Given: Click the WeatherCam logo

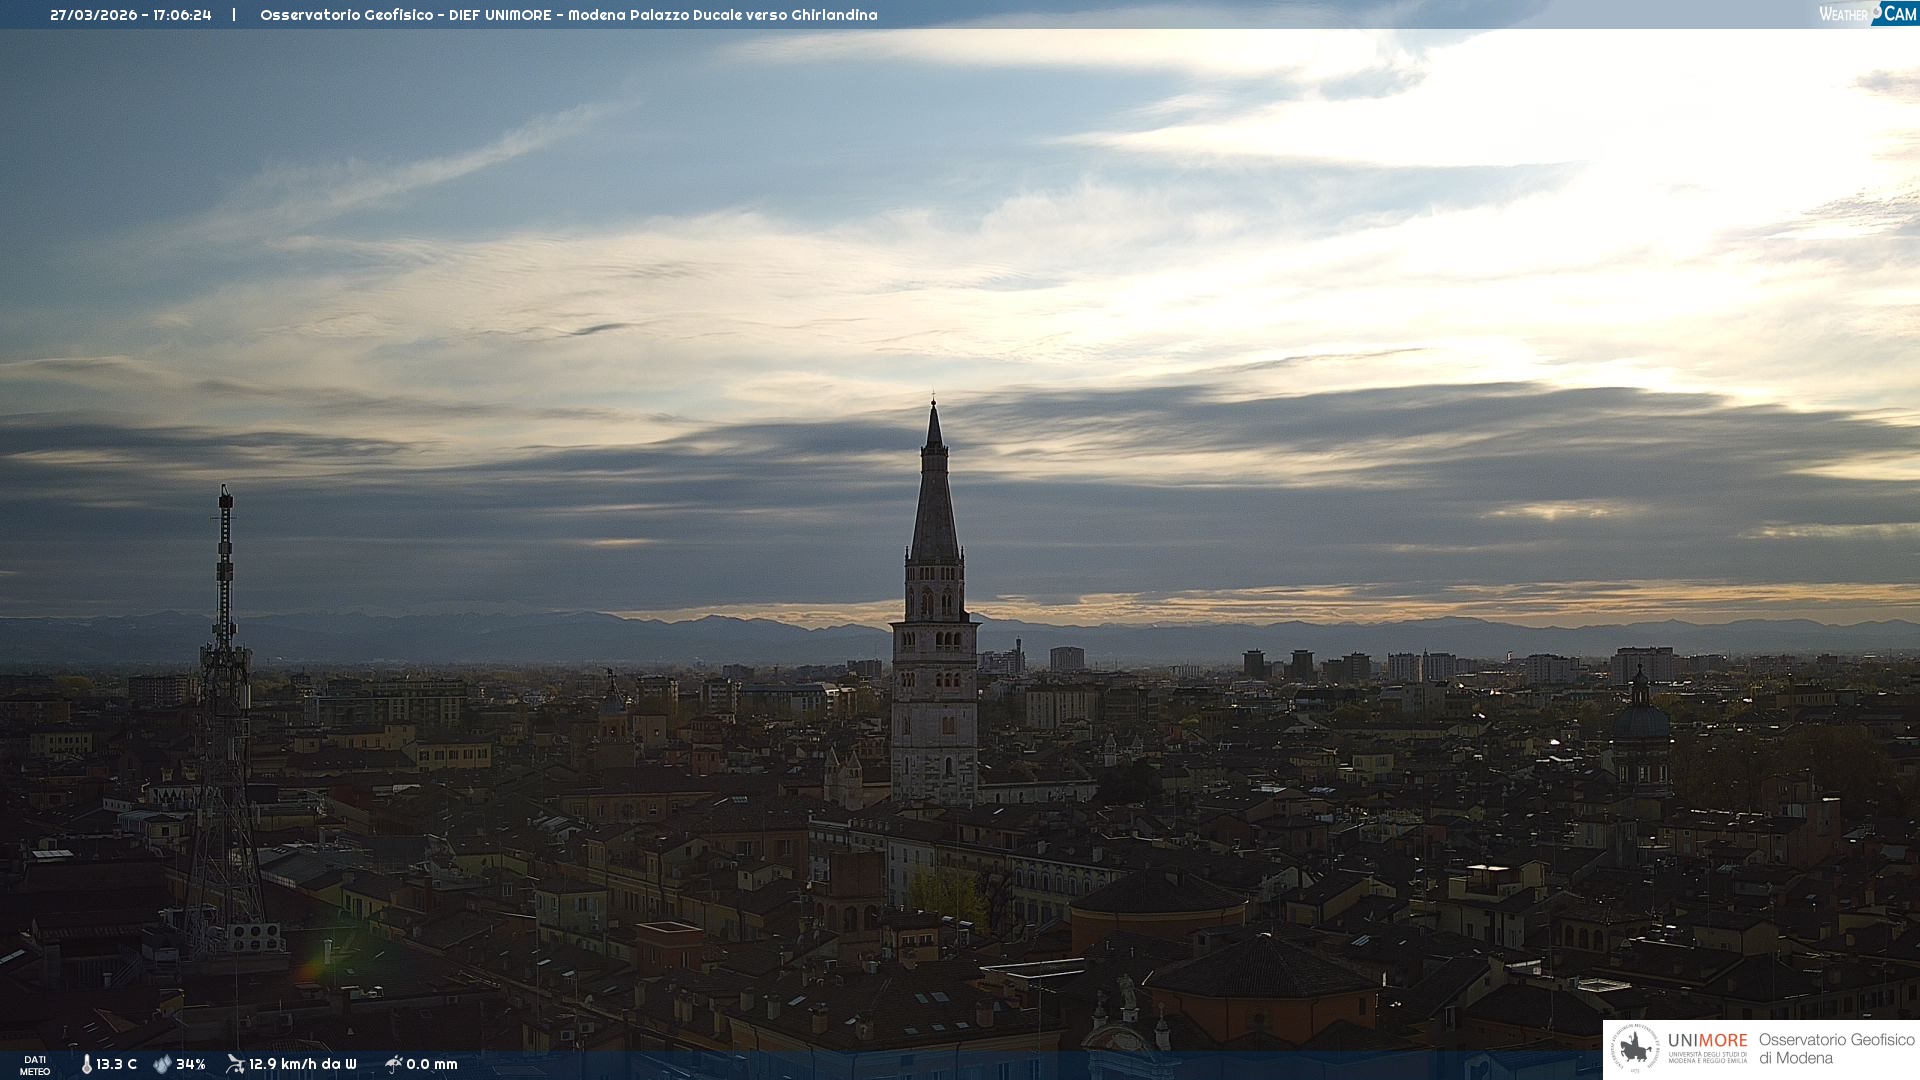Looking at the screenshot, I should pos(1867,13).
